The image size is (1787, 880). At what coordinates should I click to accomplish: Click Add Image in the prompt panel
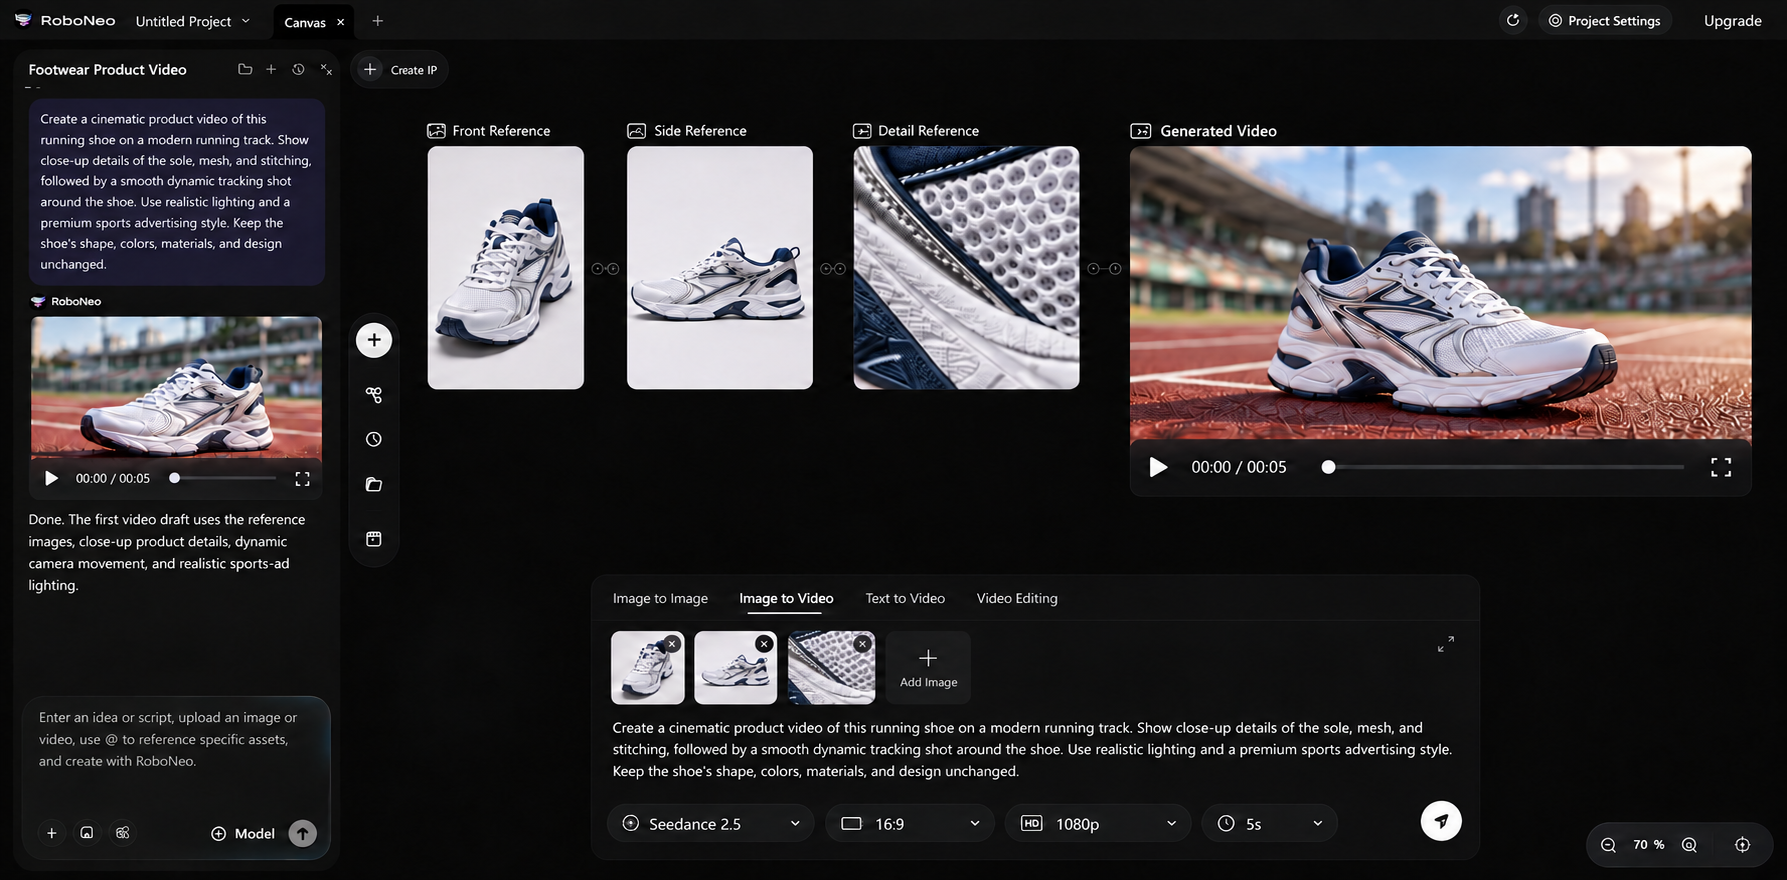928,667
